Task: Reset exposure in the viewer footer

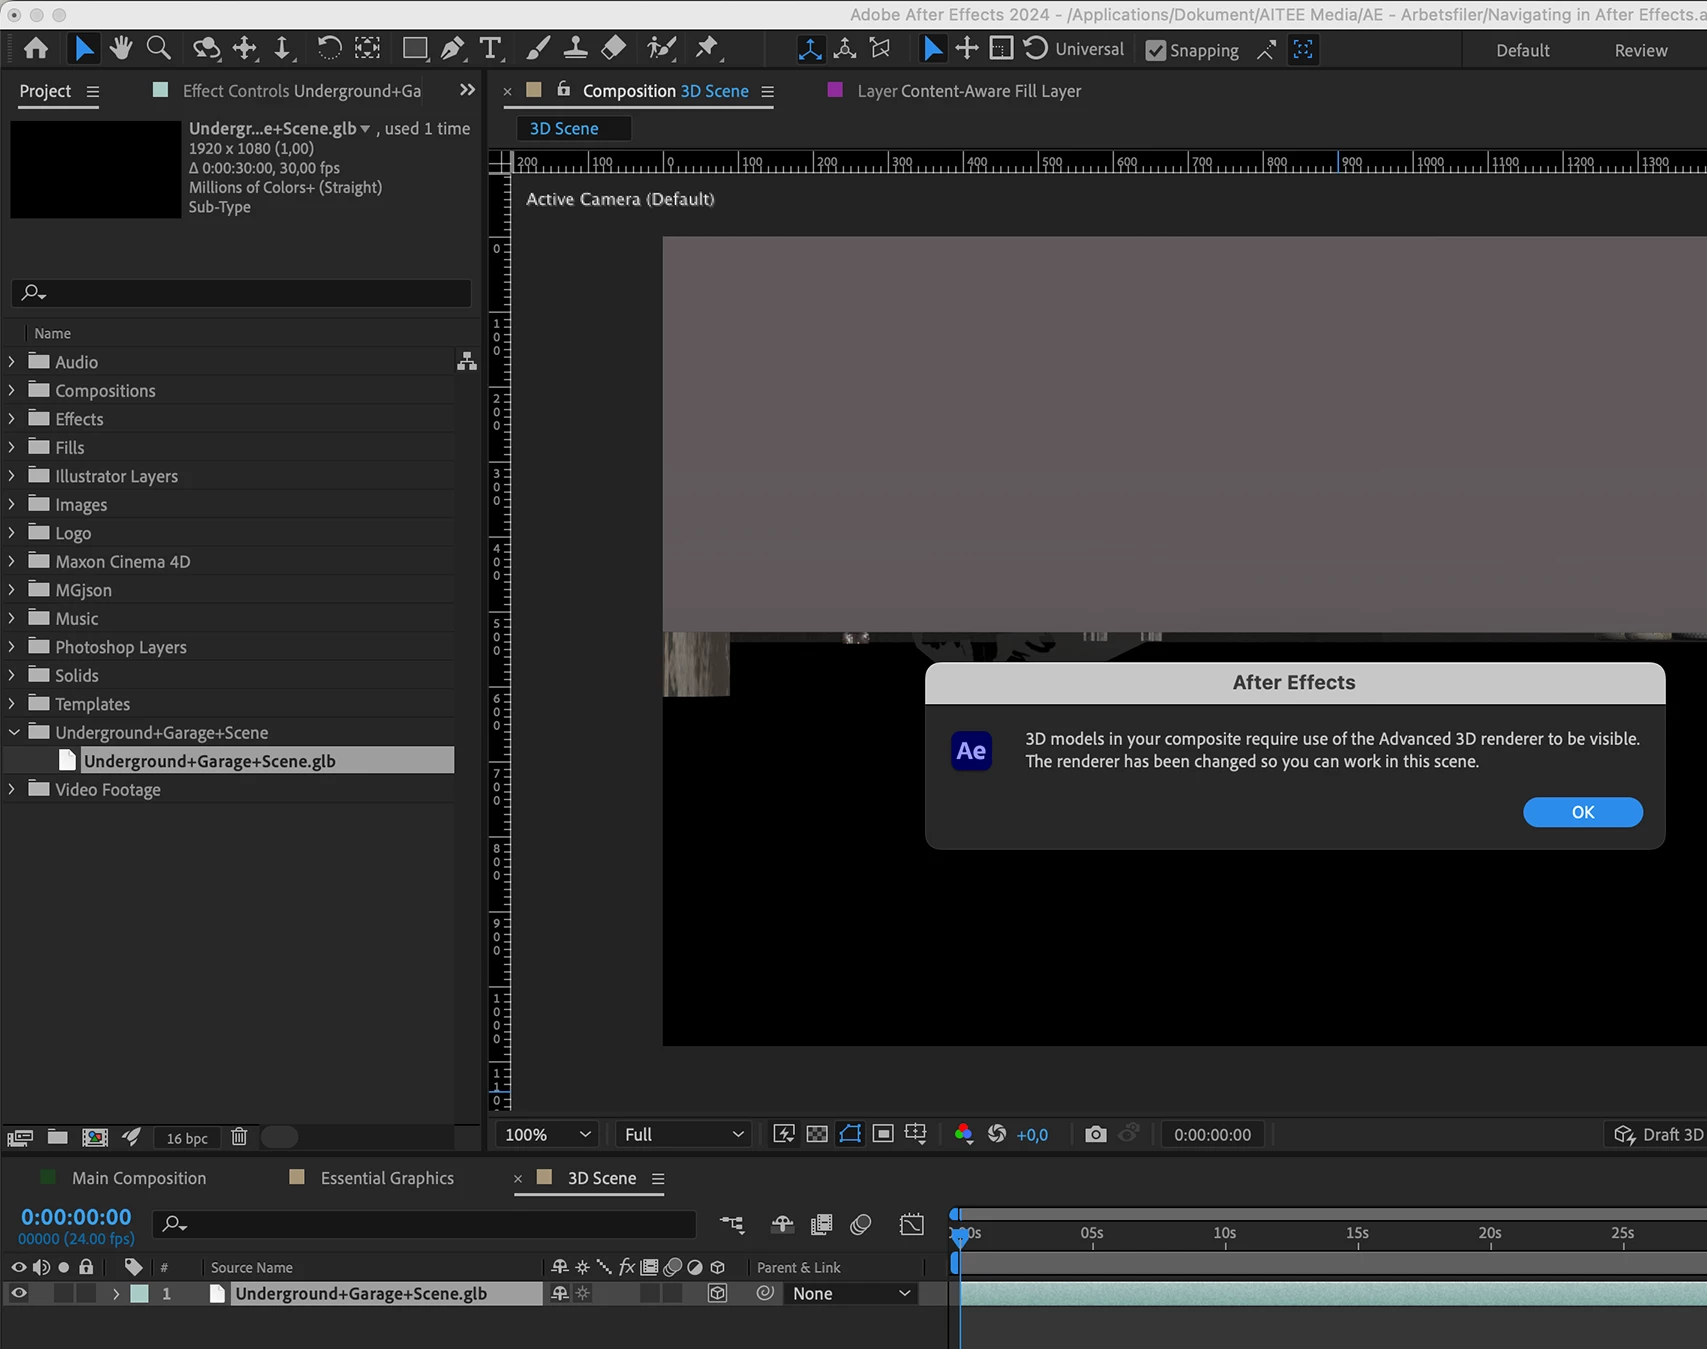Action: pos(997,1134)
